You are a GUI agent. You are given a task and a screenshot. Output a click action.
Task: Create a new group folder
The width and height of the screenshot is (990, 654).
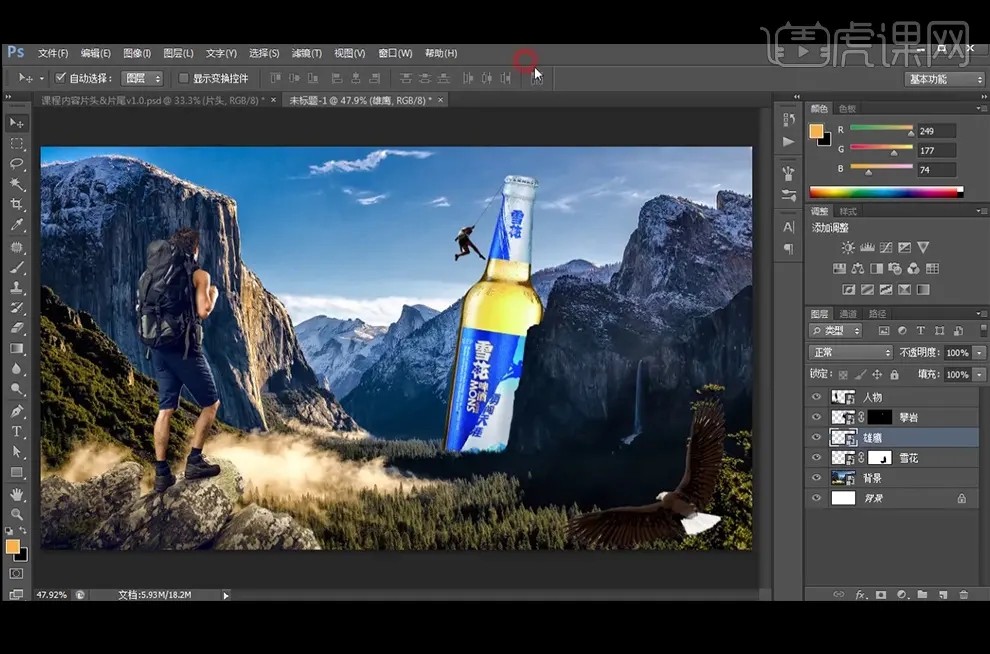click(x=922, y=594)
